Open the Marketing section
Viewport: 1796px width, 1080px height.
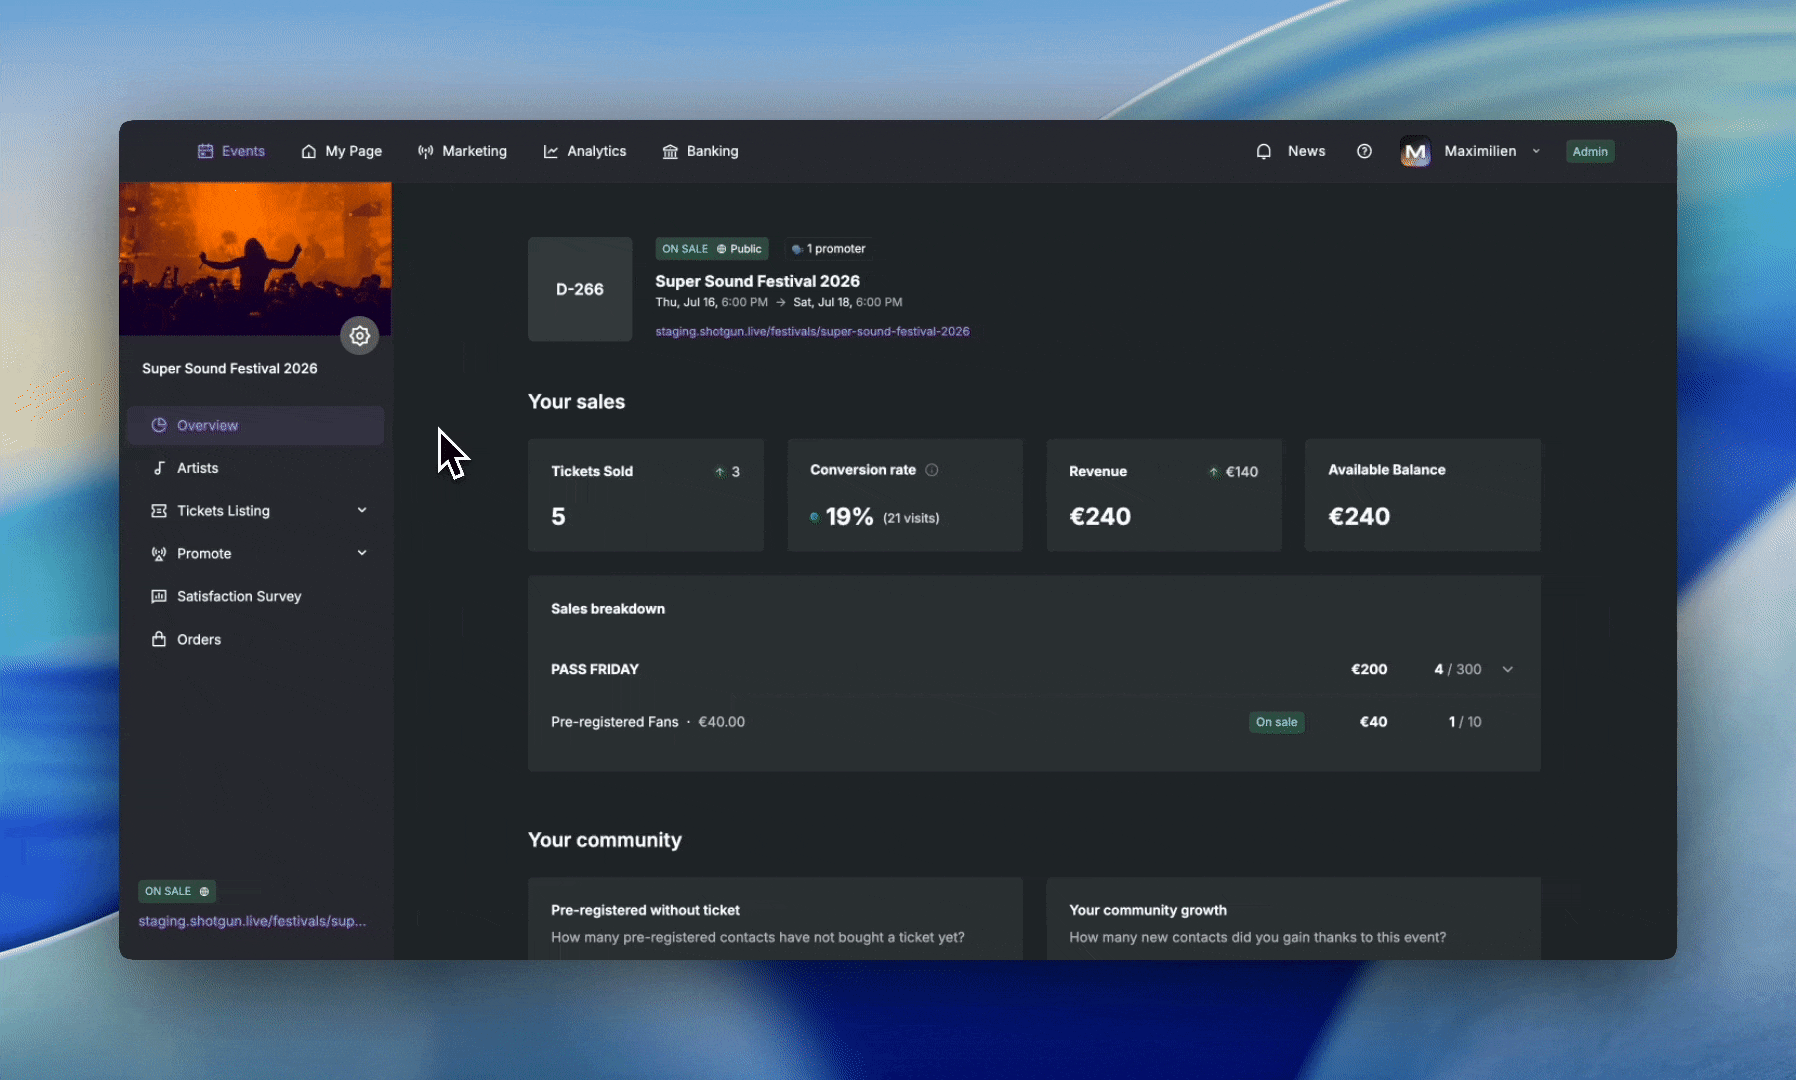(x=462, y=151)
